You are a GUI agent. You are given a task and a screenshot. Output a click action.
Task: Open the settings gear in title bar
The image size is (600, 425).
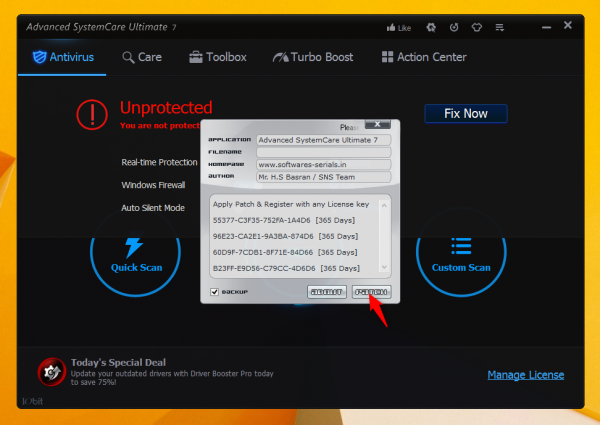(431, 27)
